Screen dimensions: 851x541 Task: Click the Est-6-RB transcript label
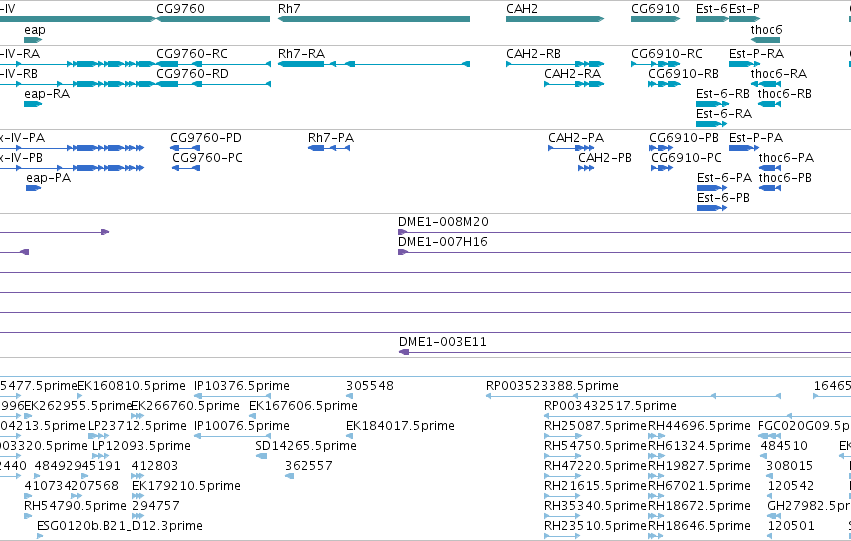(722, 94)
